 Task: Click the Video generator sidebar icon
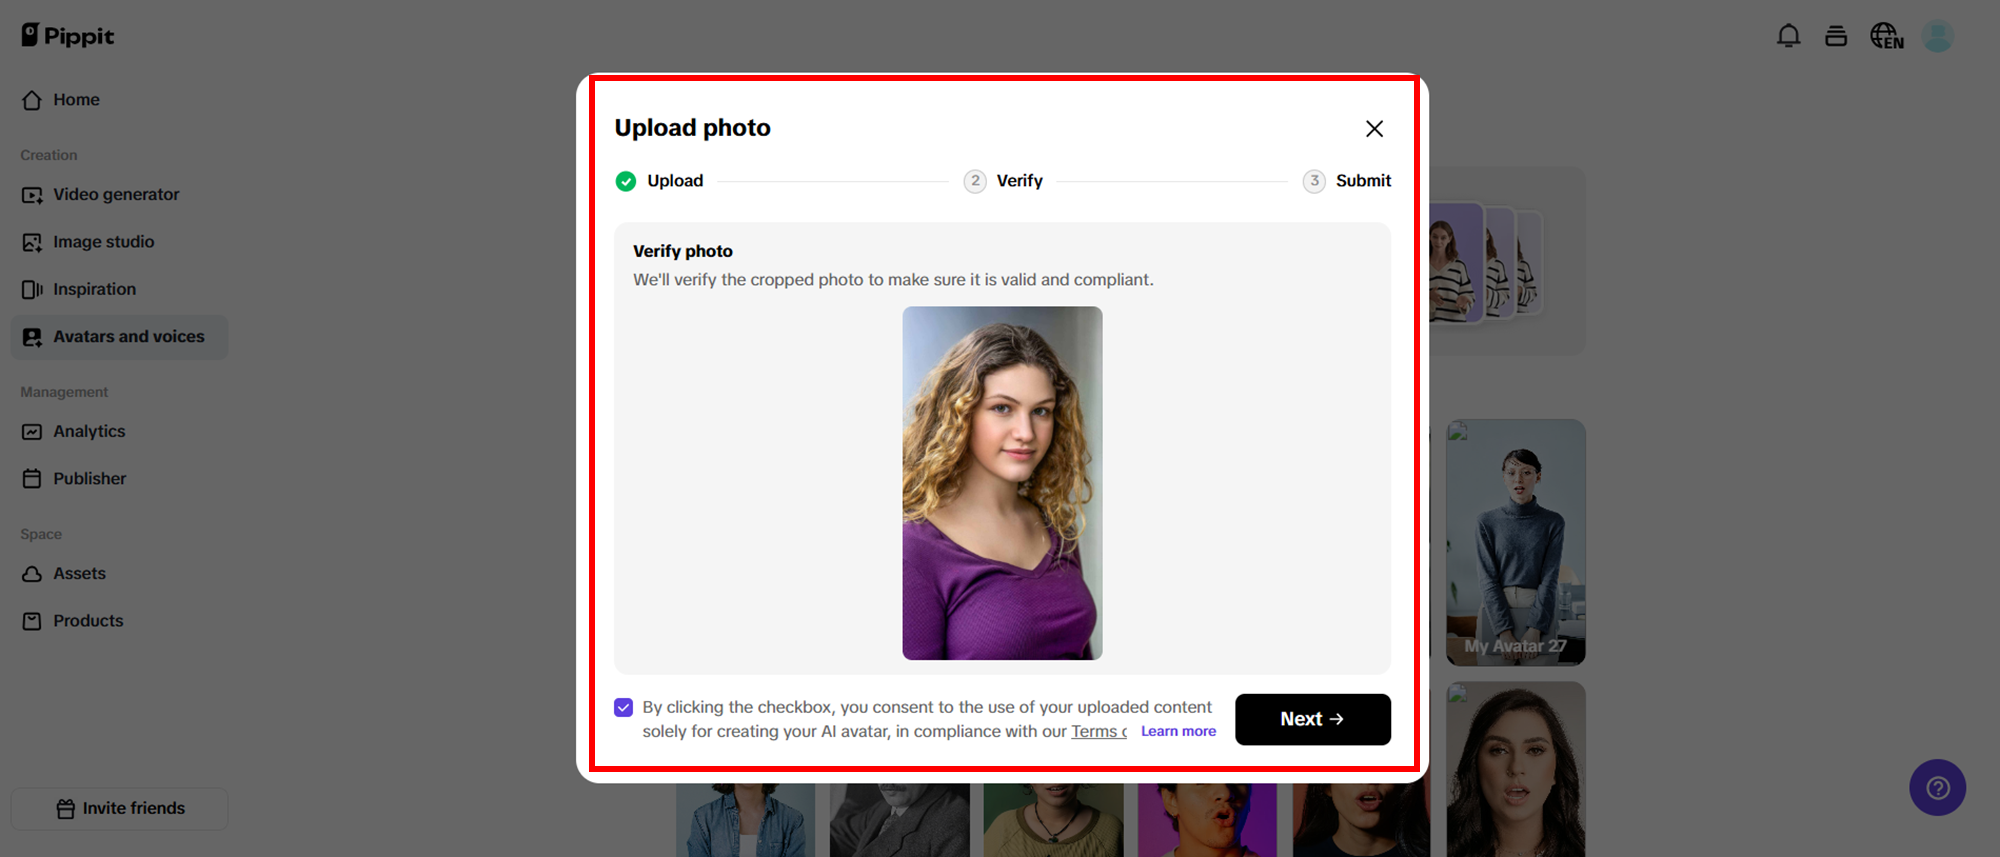32,195
